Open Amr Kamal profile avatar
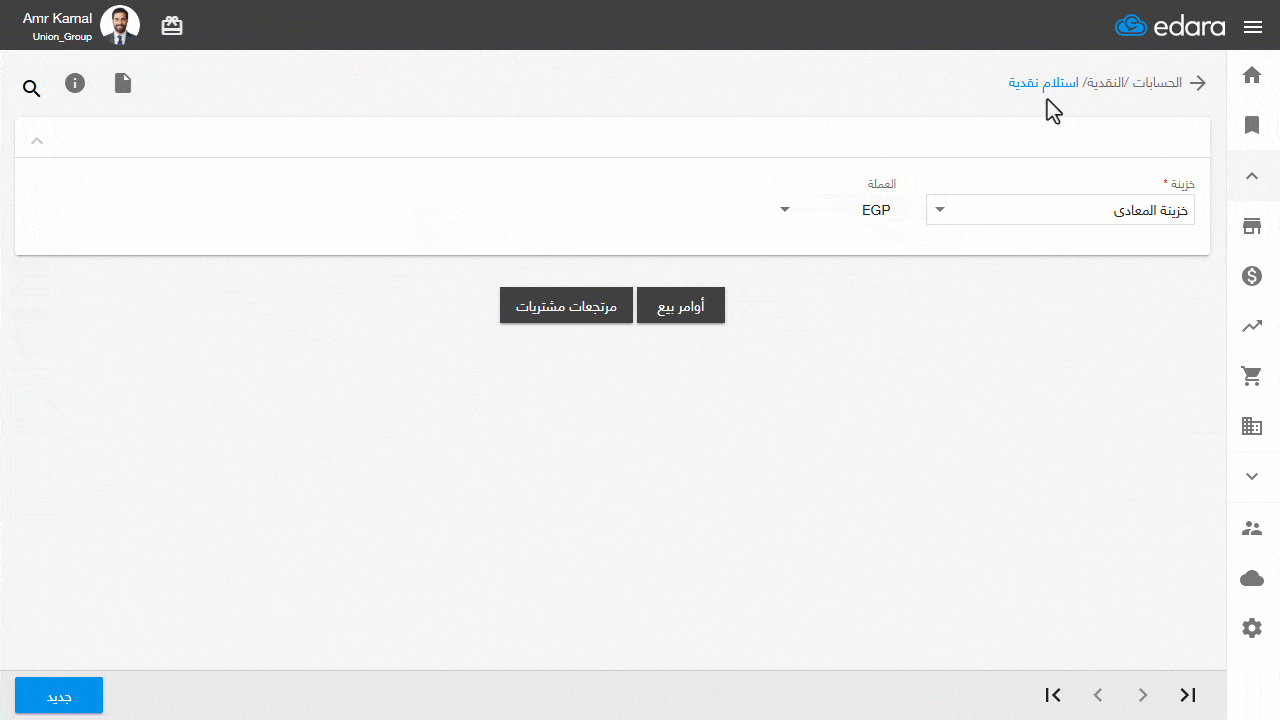Screen dimensions: 1280x720 (x=120, y=26)
